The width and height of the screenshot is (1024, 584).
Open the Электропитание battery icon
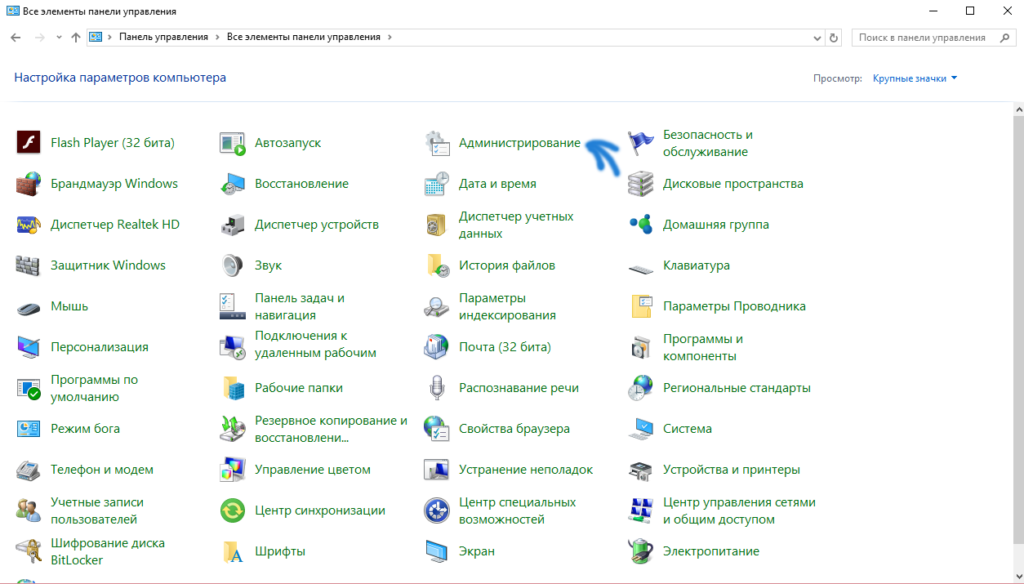click(641, 551)
